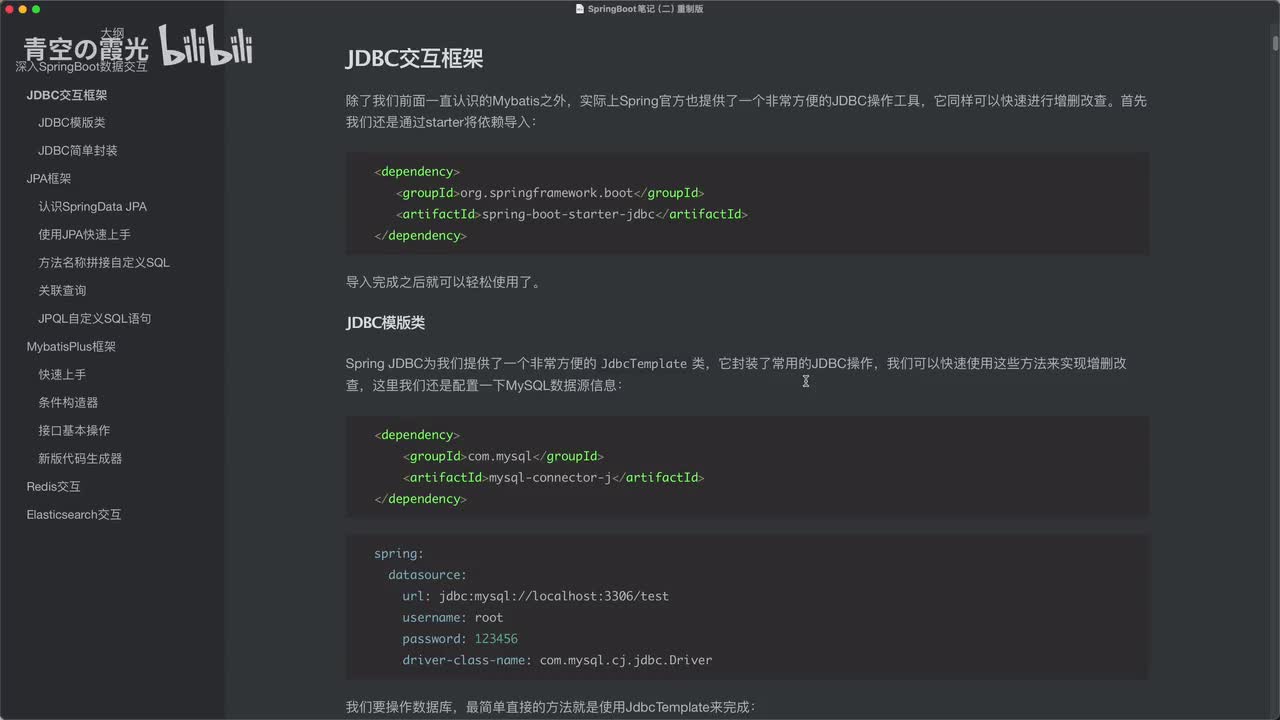Open the JDBC交互框架 outline entry
The height and width of the screenshot is (720, 1280).
tap(67, 95)
